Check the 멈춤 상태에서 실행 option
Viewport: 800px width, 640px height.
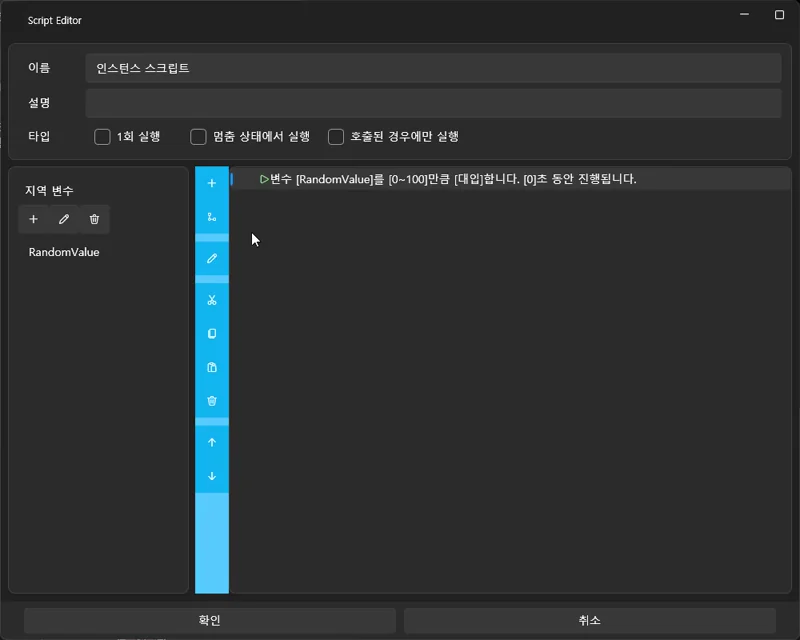[x=196, y=136]
